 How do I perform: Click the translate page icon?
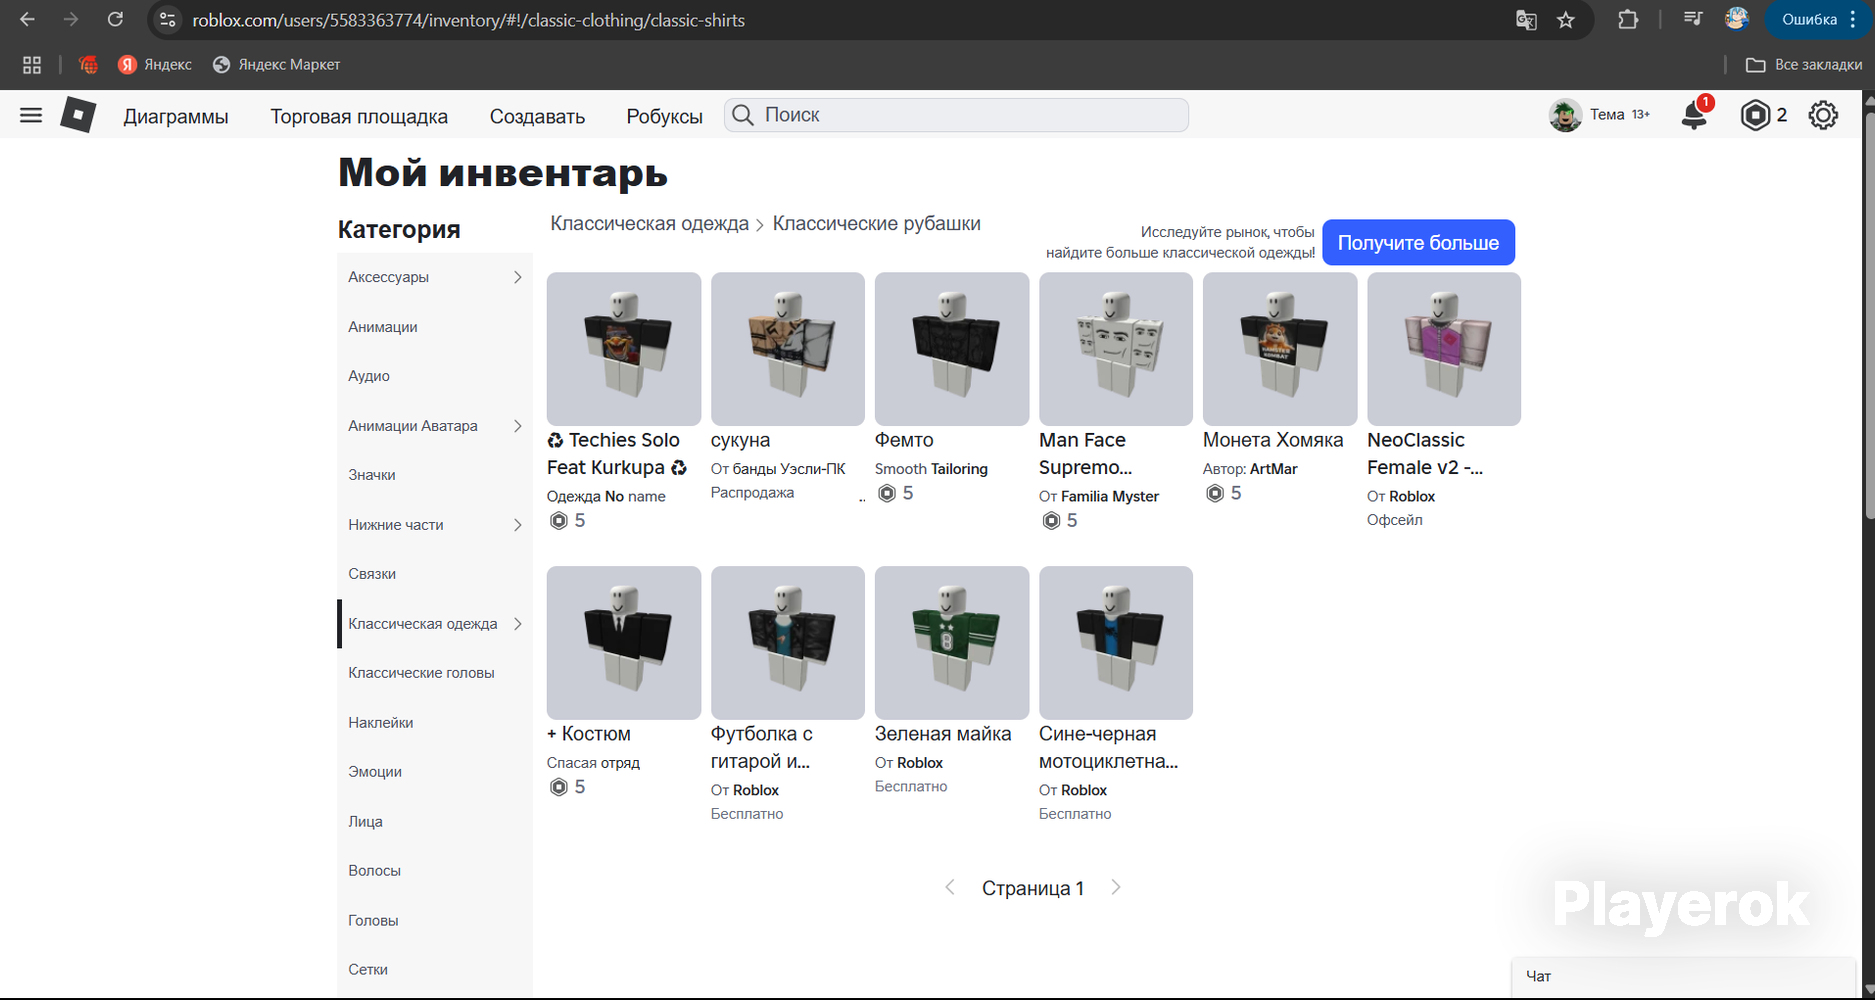point(1526,20)
